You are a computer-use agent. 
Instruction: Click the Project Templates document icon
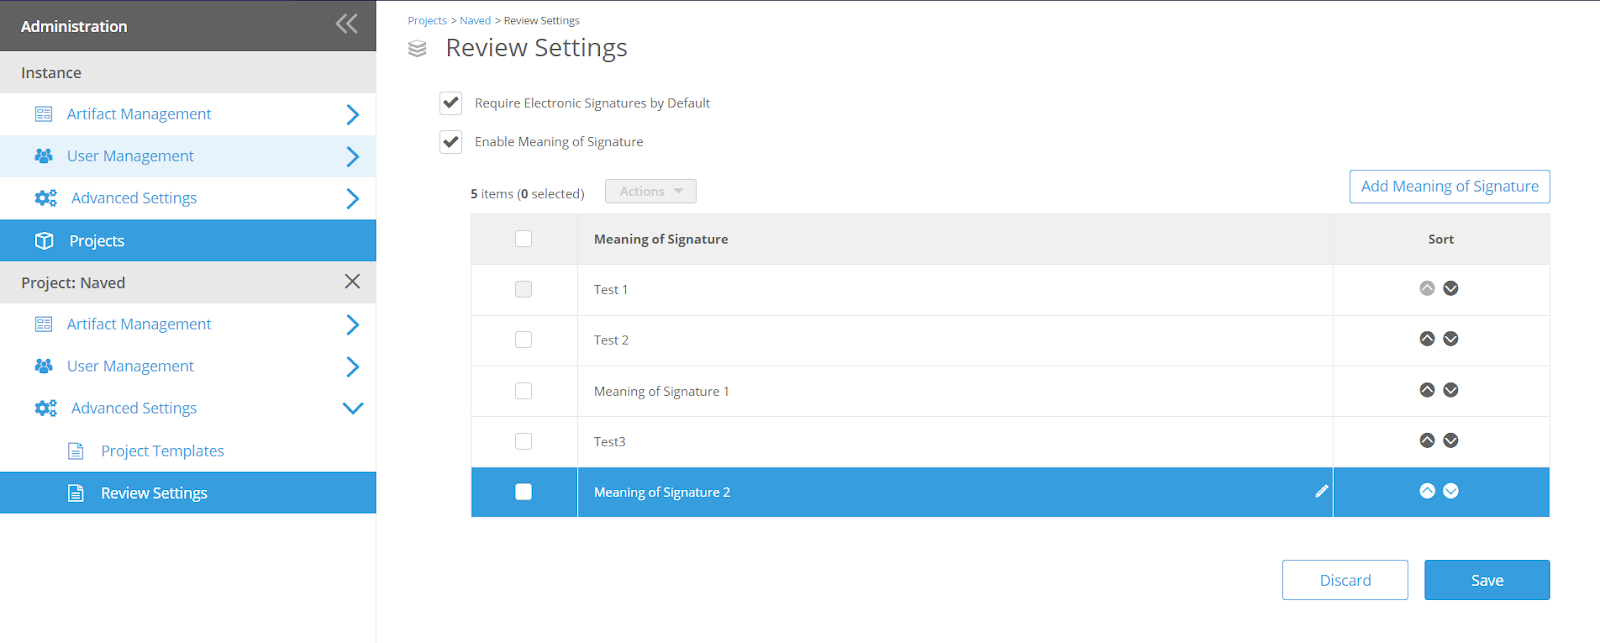[76, 451]
